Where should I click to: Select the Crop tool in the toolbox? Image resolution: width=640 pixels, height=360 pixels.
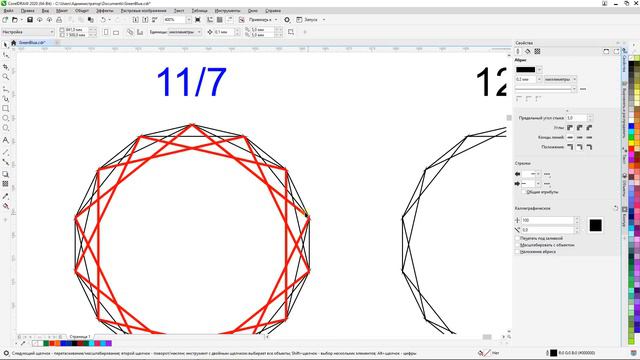5,67
